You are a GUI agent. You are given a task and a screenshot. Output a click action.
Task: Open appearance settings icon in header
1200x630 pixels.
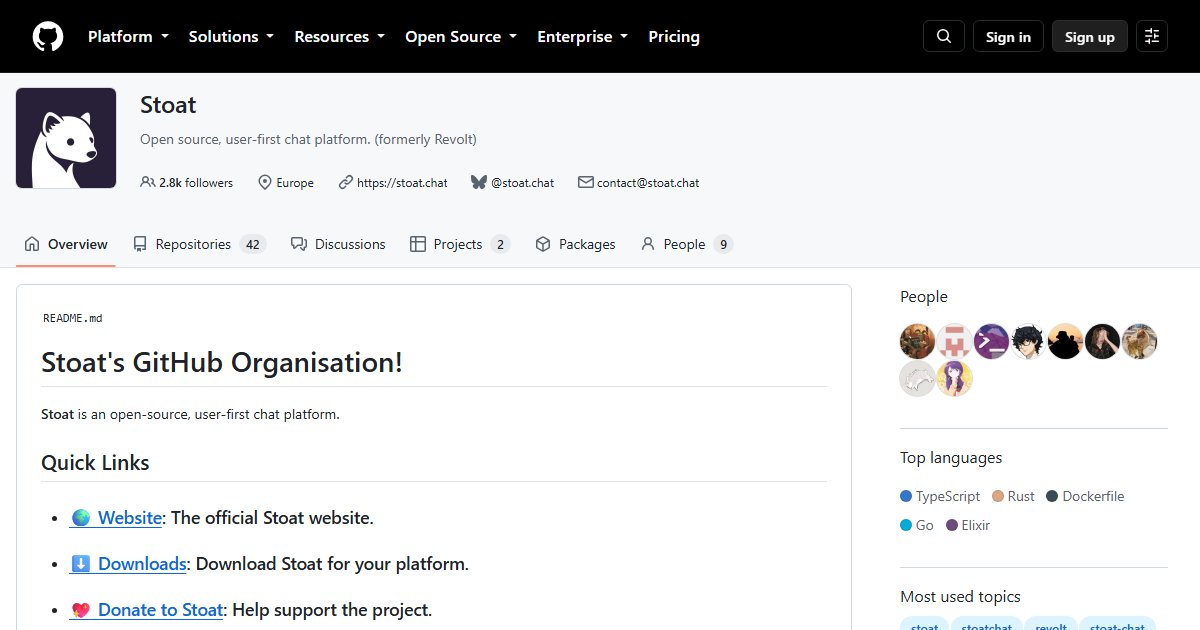point(1152,36)
